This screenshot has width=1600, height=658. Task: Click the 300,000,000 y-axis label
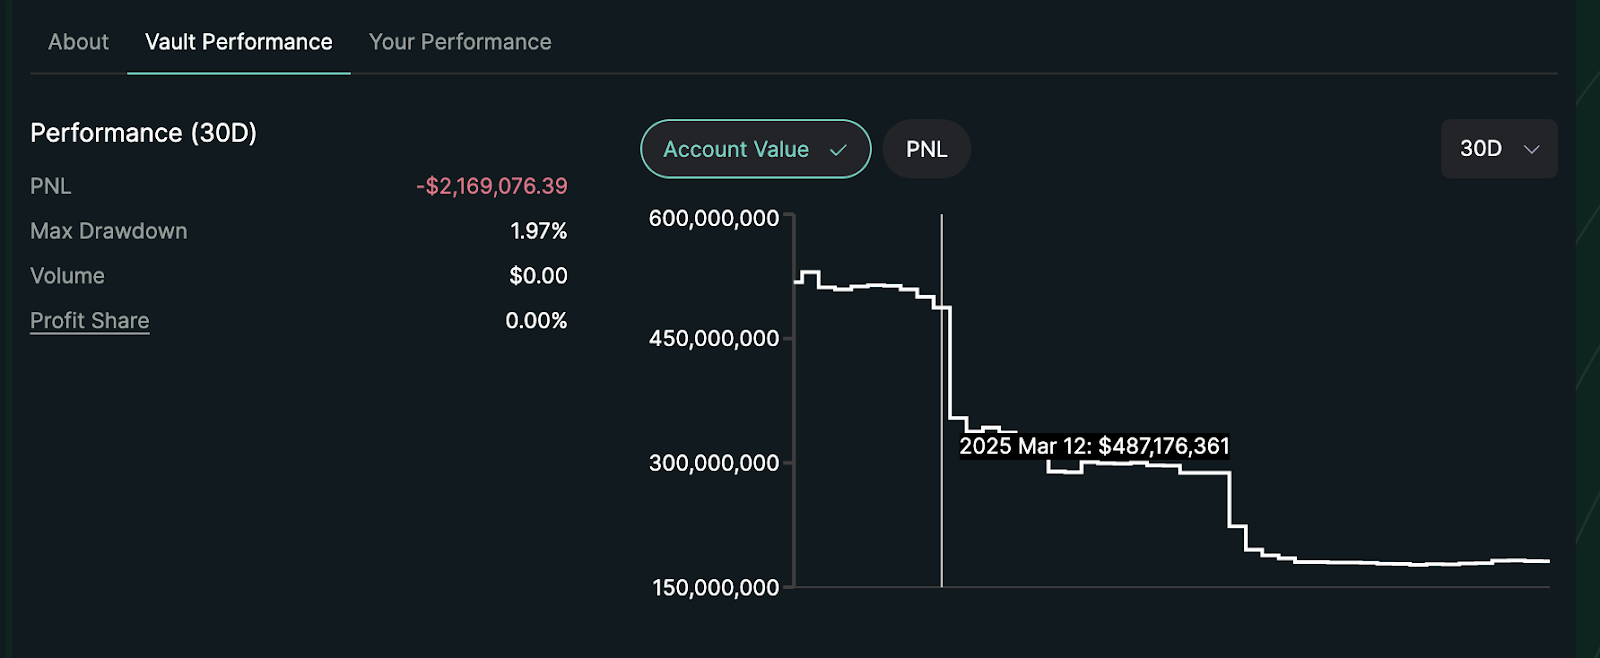pos(713,463)
